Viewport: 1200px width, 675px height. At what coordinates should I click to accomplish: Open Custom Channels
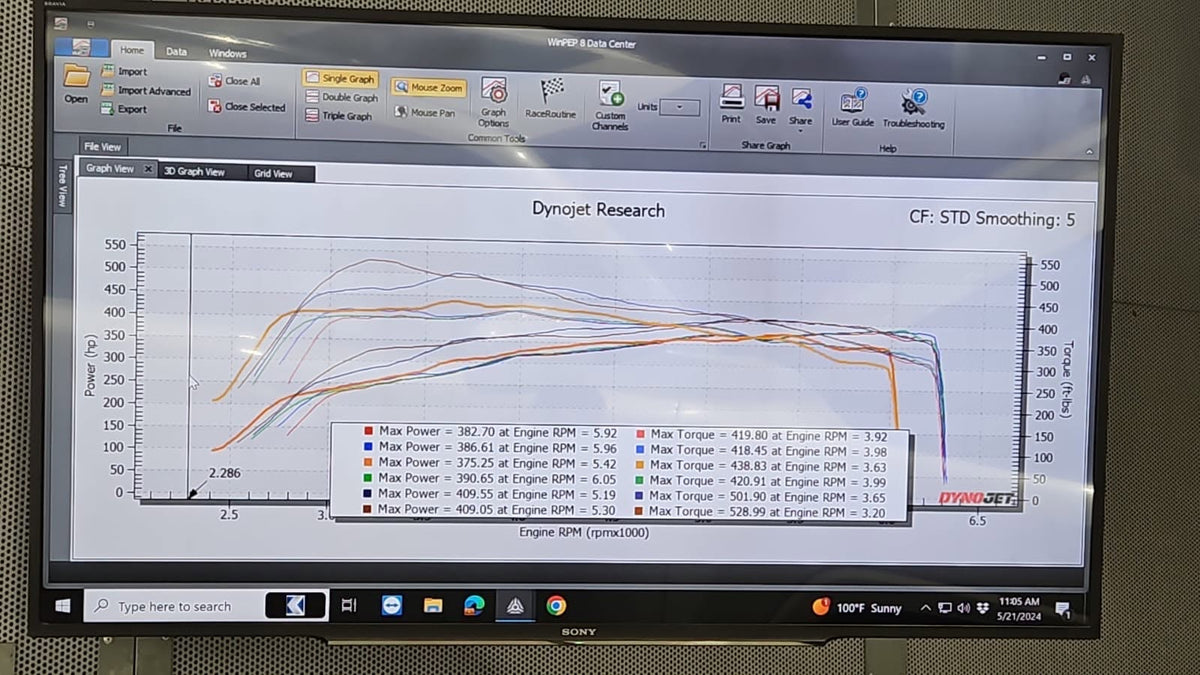click(x=610, y=106)
